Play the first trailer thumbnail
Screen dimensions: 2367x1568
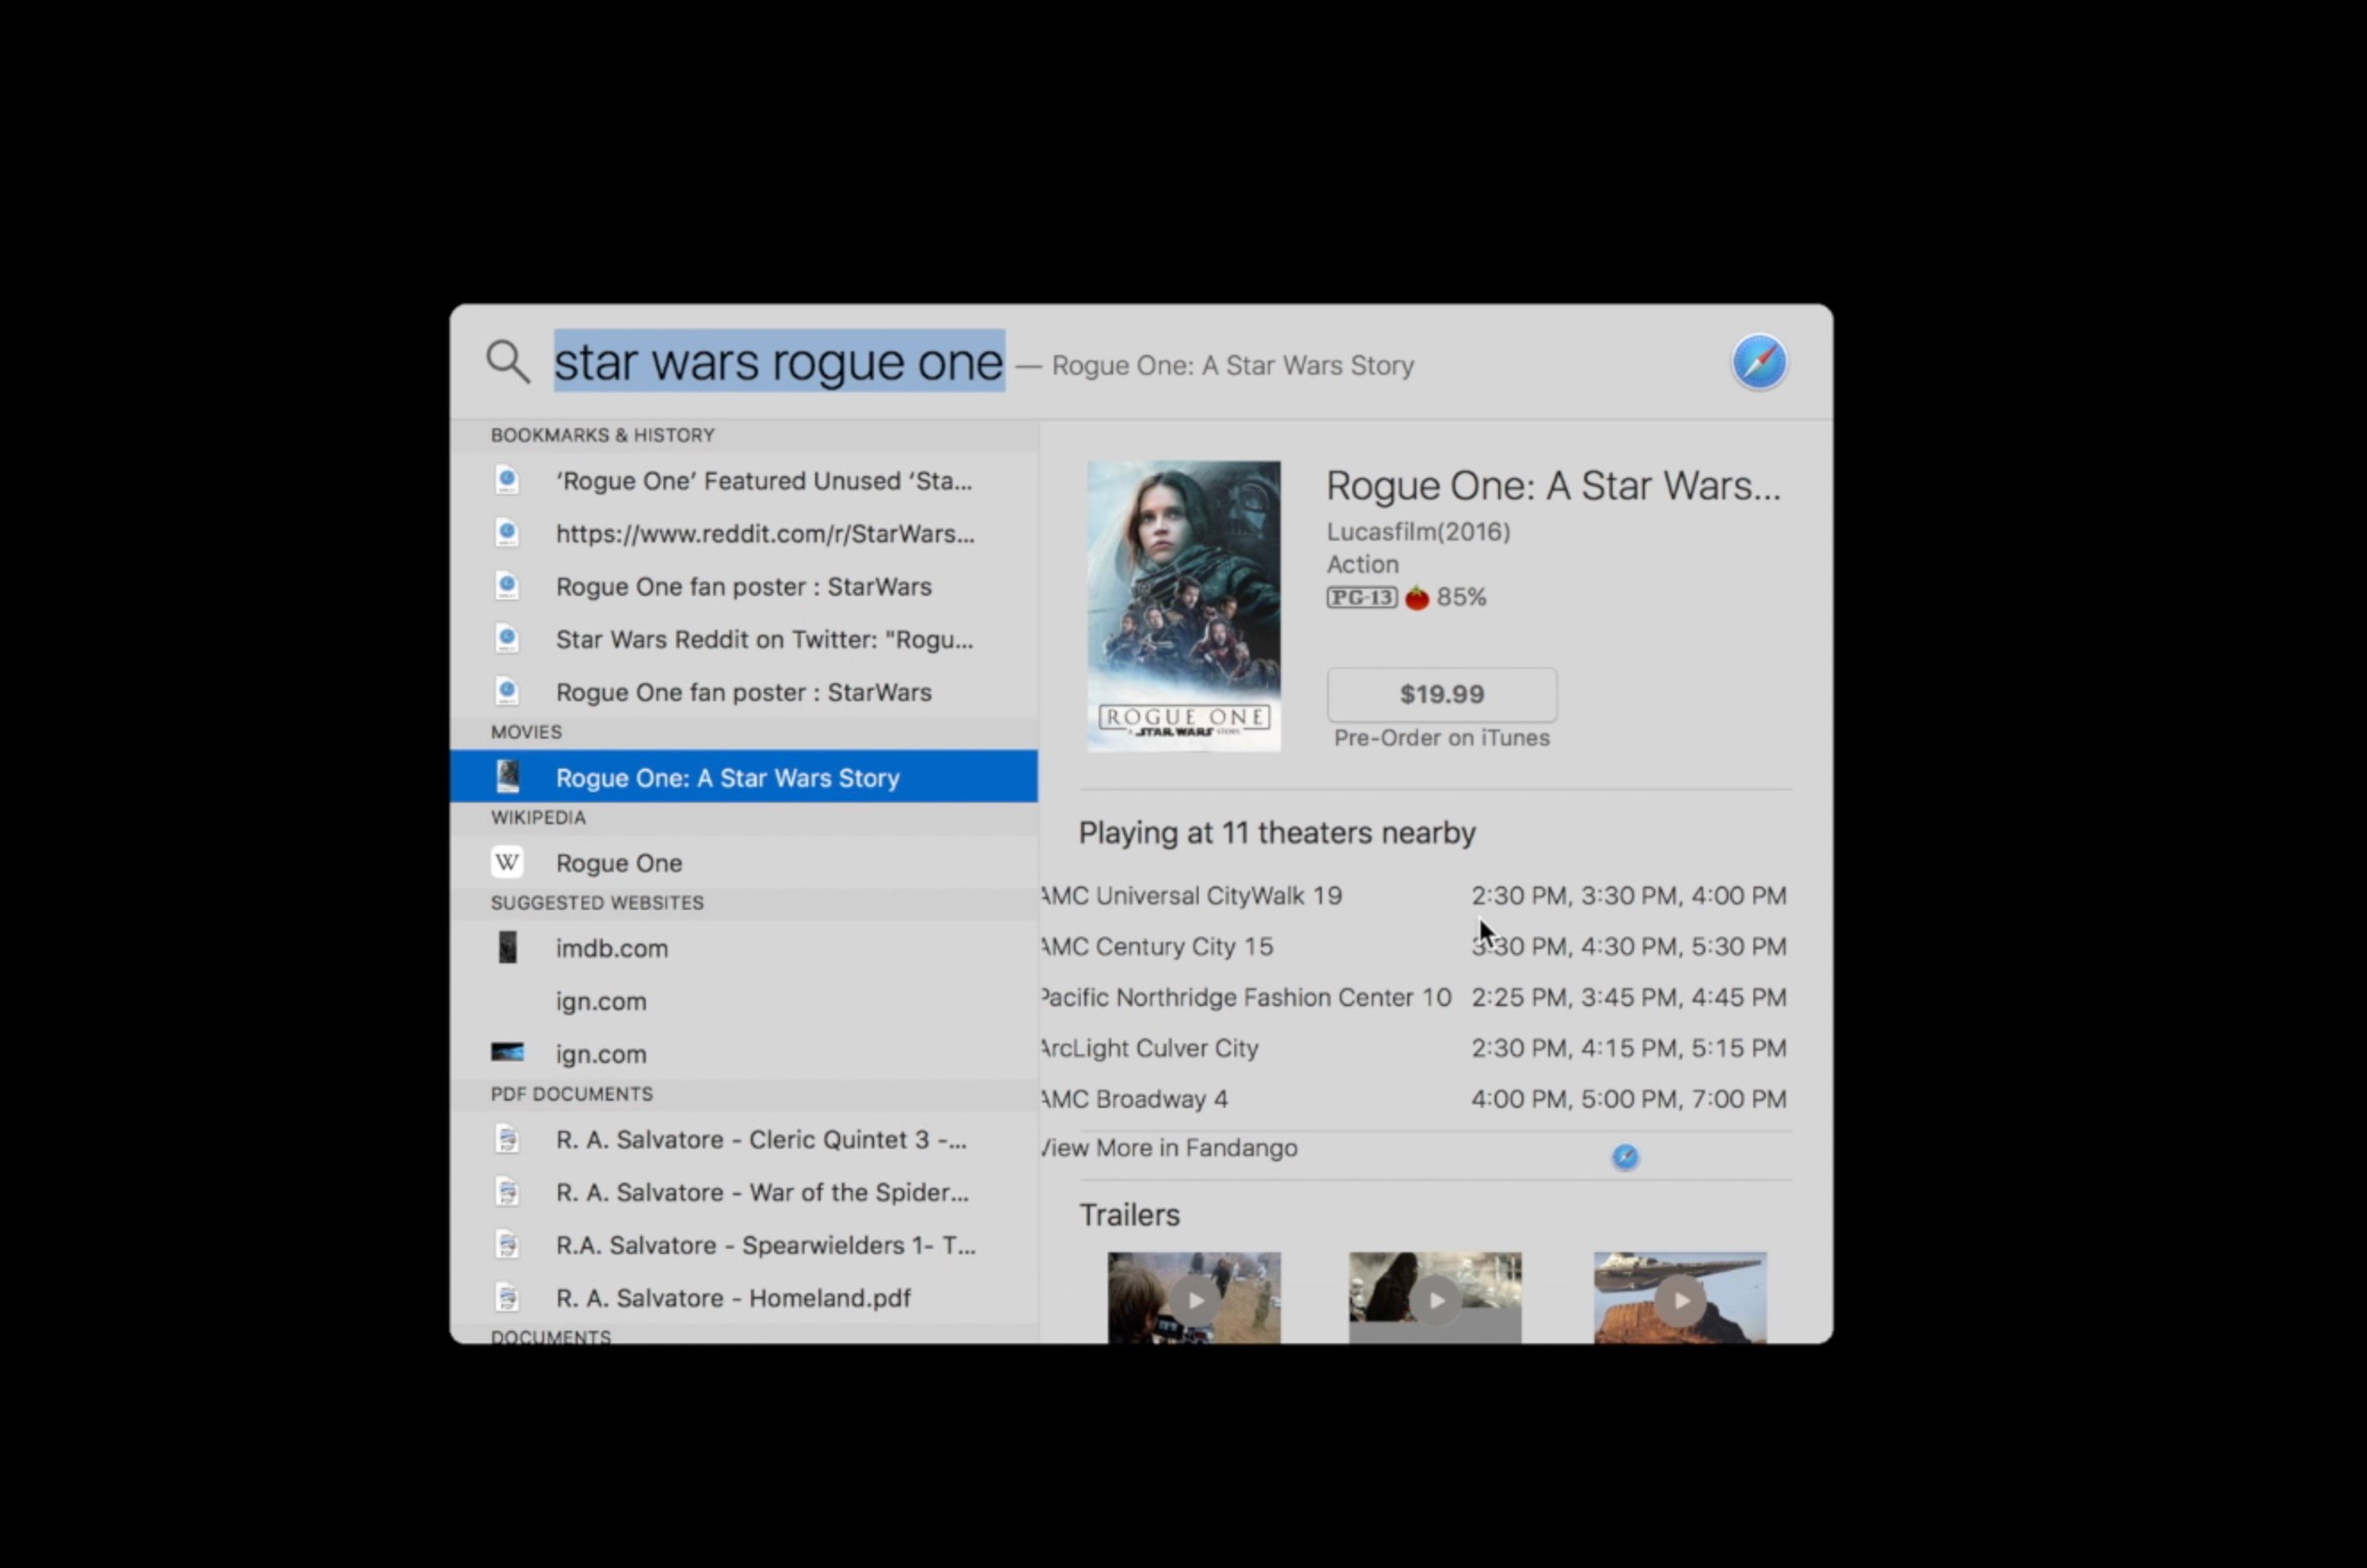click(1194, 1298)
